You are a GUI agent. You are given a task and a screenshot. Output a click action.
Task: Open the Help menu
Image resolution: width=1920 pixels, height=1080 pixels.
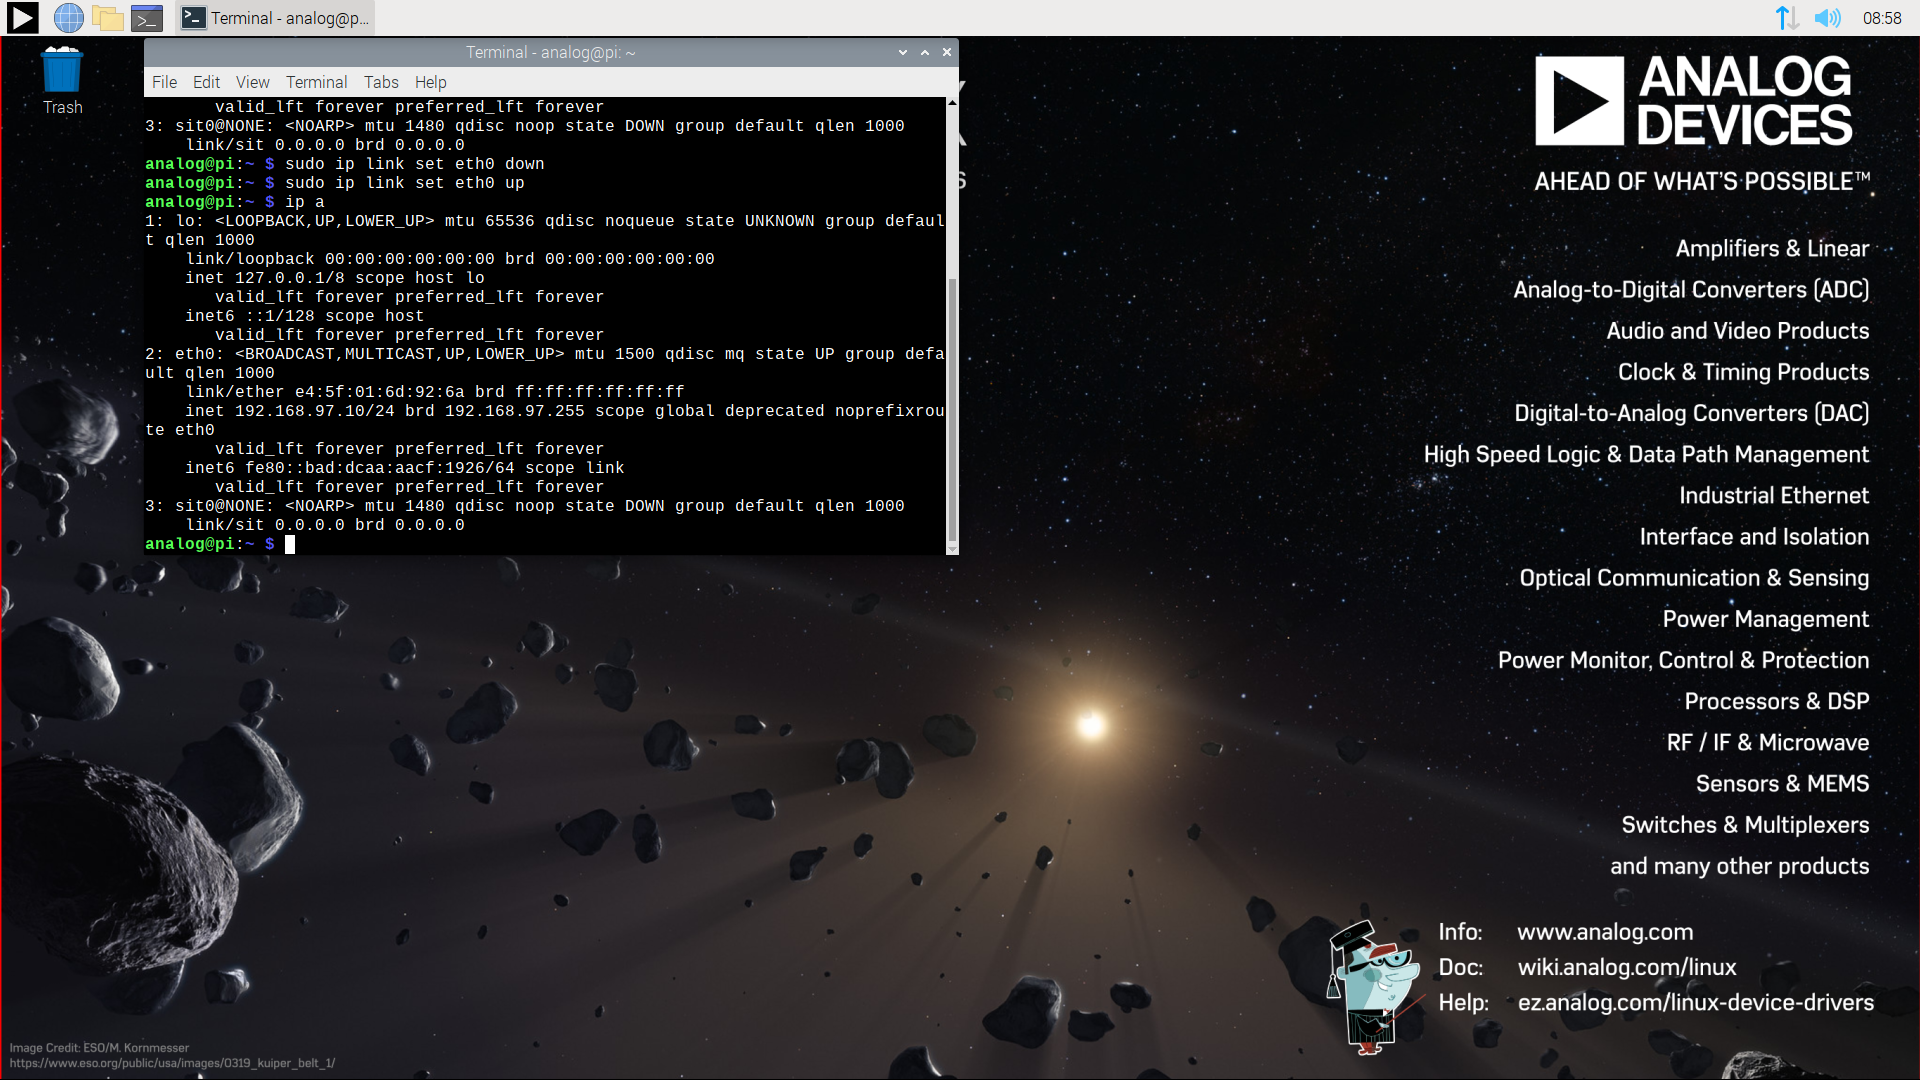click(x=430, y=82)
